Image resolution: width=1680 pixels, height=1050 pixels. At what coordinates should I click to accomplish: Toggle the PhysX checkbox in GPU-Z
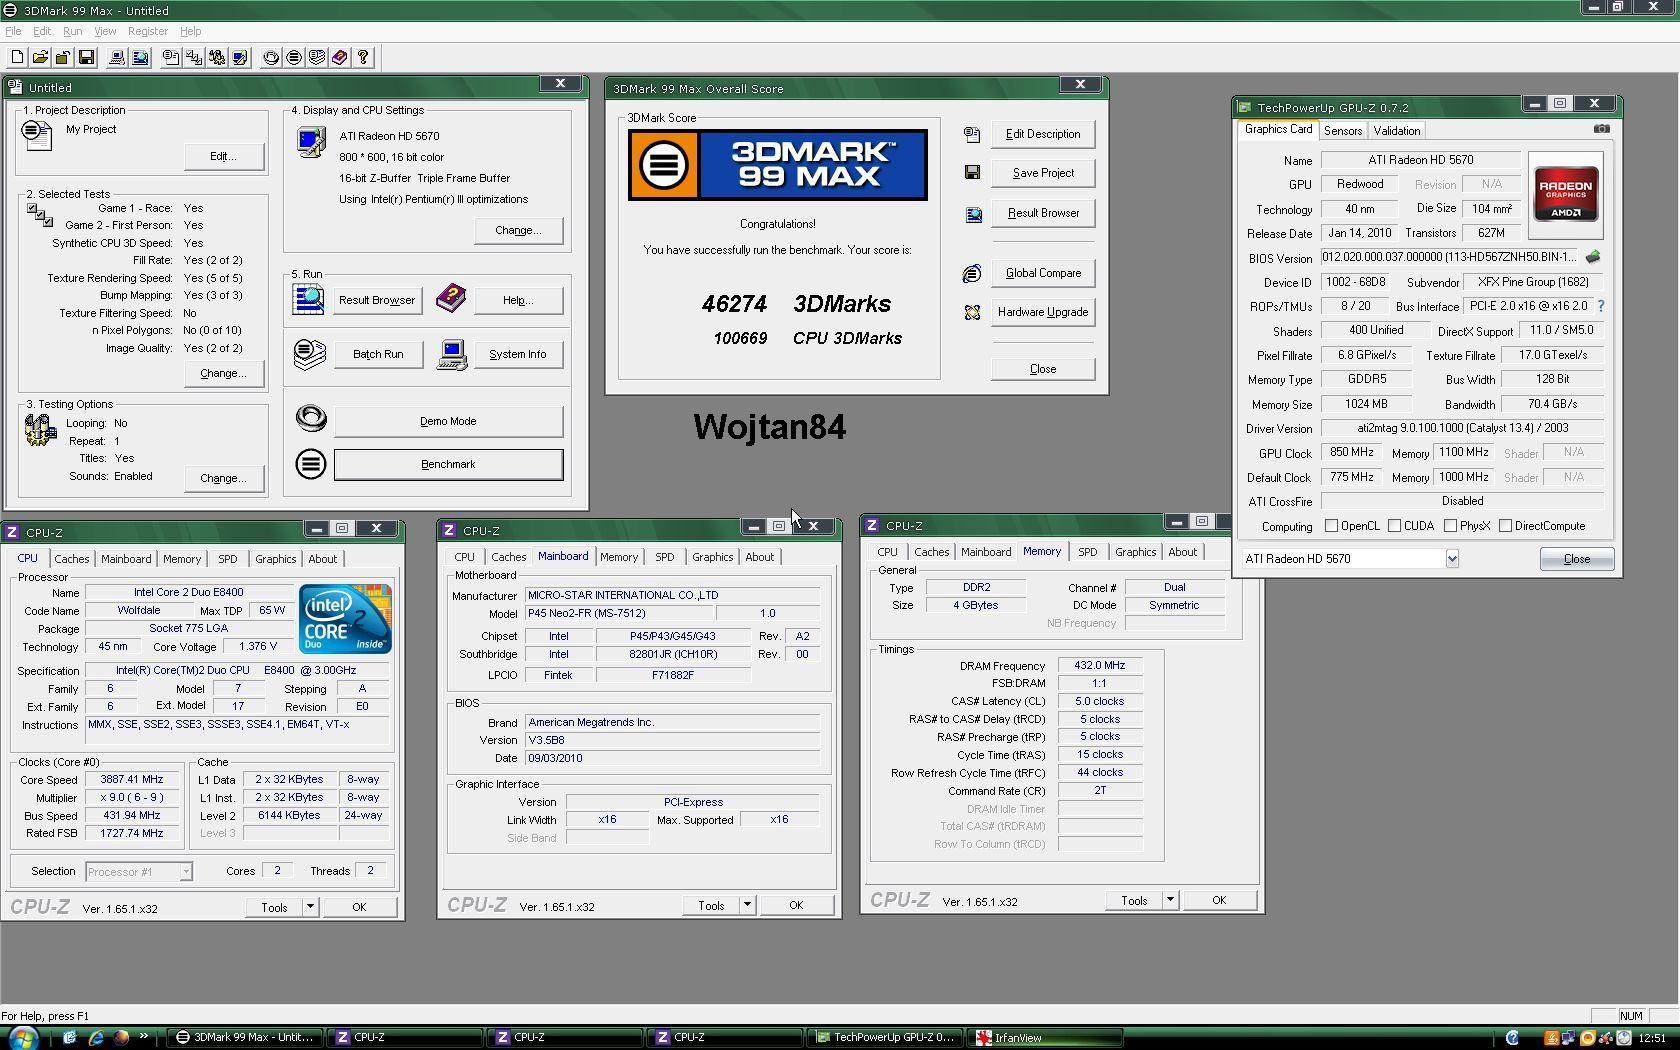(1450, 526)
